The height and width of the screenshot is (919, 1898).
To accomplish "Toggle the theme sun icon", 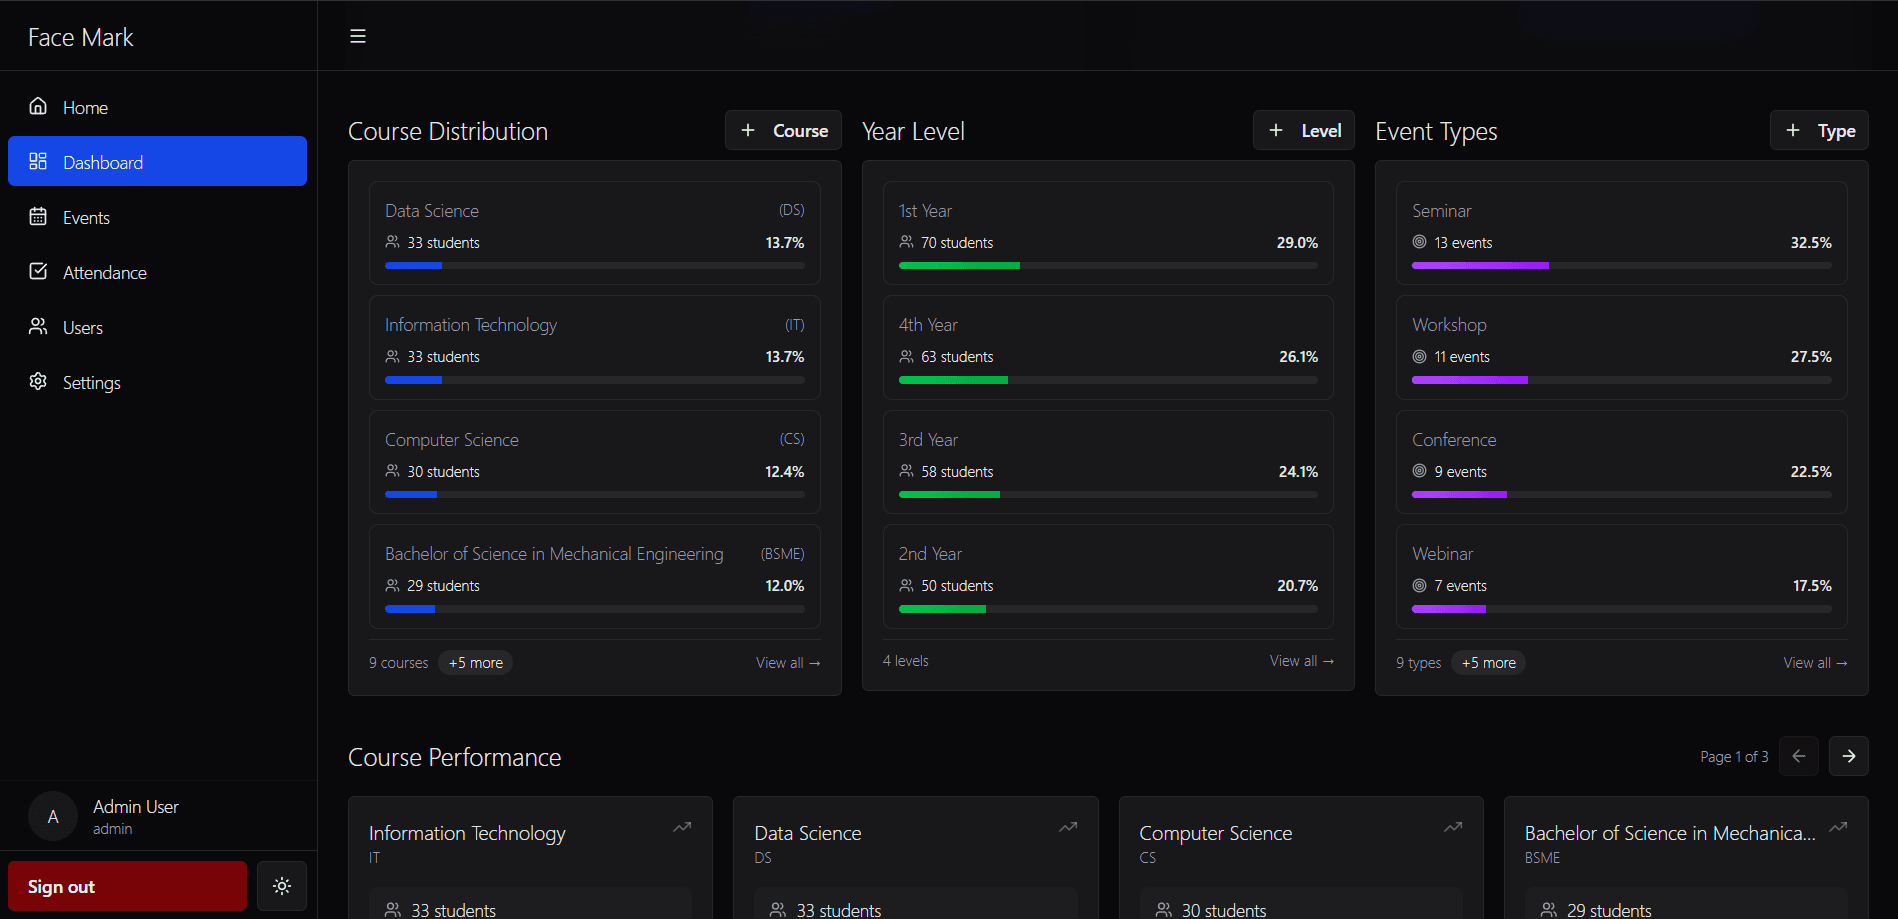I will 281,886.
